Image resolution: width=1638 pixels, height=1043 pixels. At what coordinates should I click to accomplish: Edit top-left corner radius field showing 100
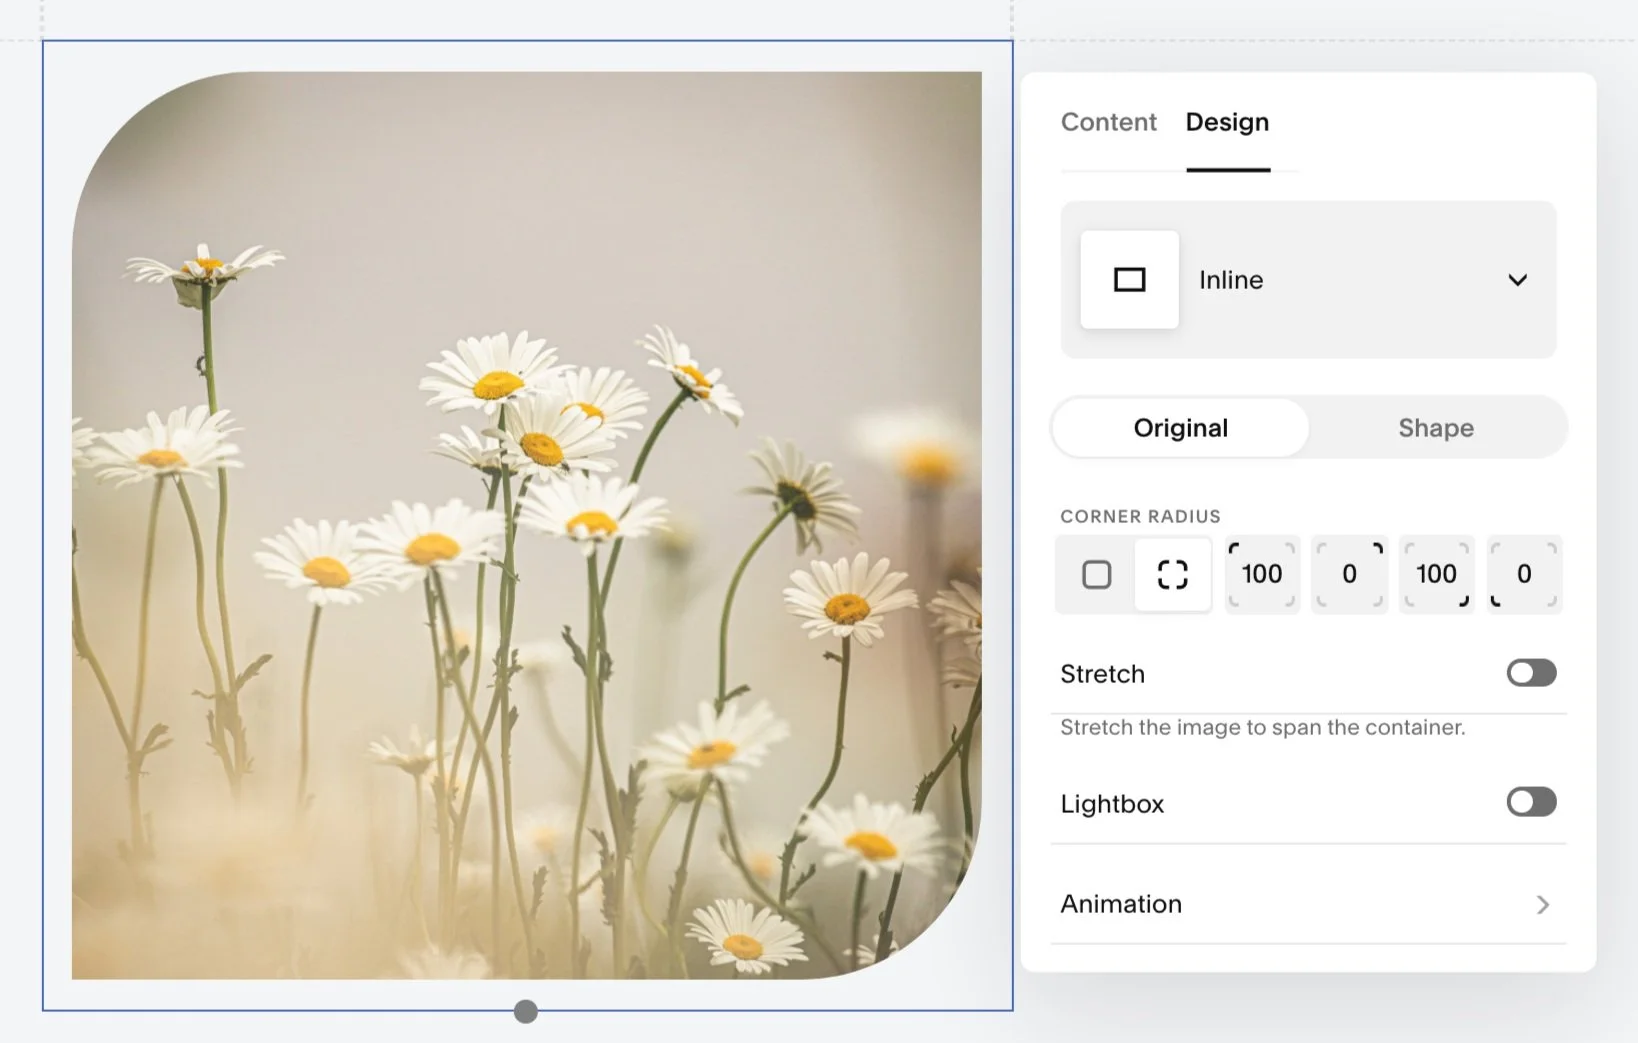(x=1262, y=574)
